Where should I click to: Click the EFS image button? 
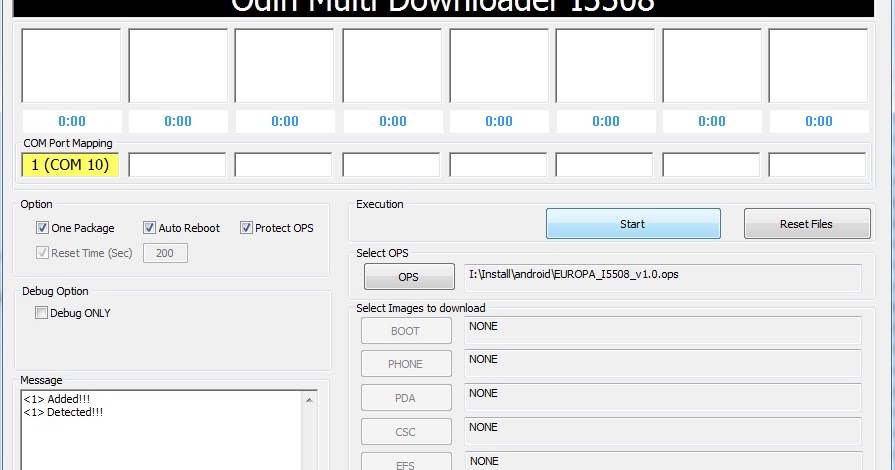coord(406,463)
